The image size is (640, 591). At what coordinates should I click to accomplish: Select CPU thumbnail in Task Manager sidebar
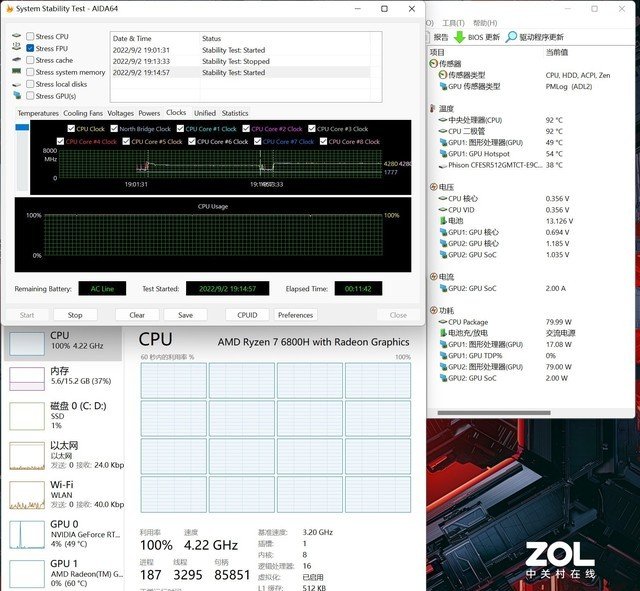point(27,343)
